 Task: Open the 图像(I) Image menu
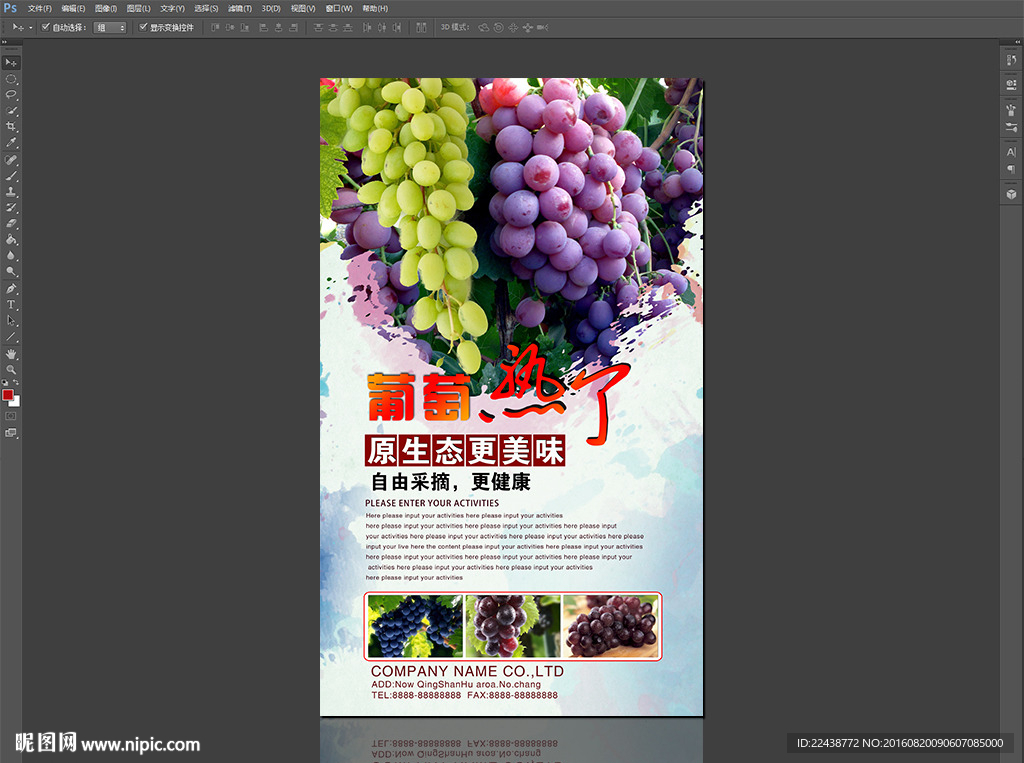click(x=106, y=8)
